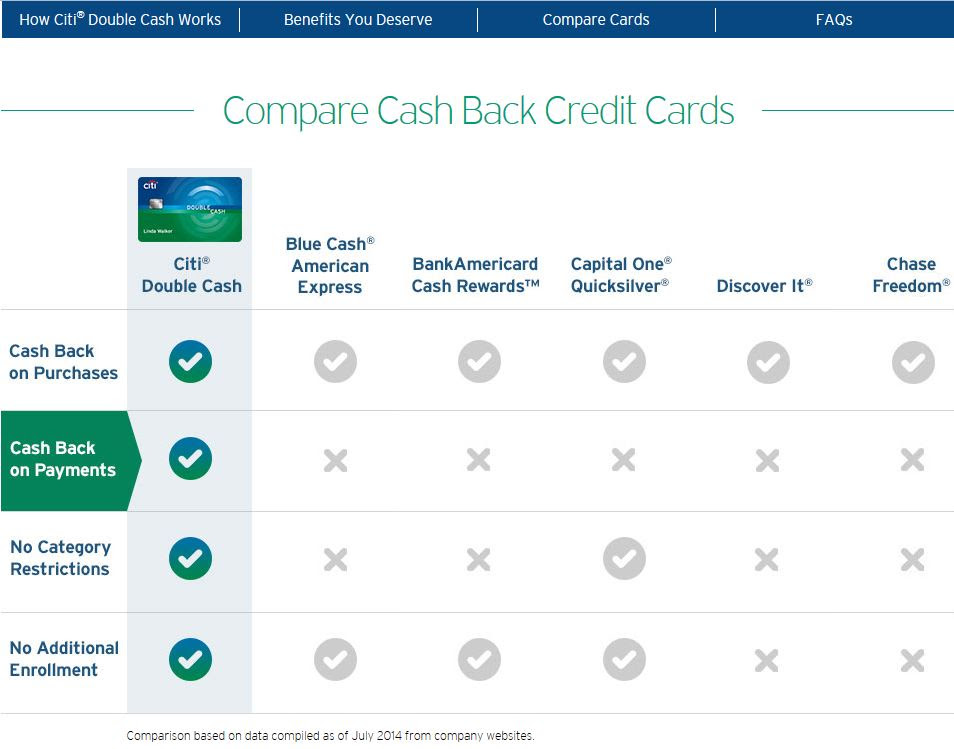Click No Category Restrictions row label
The height and width of the screenshot is (749, 954).
point(61,558)
